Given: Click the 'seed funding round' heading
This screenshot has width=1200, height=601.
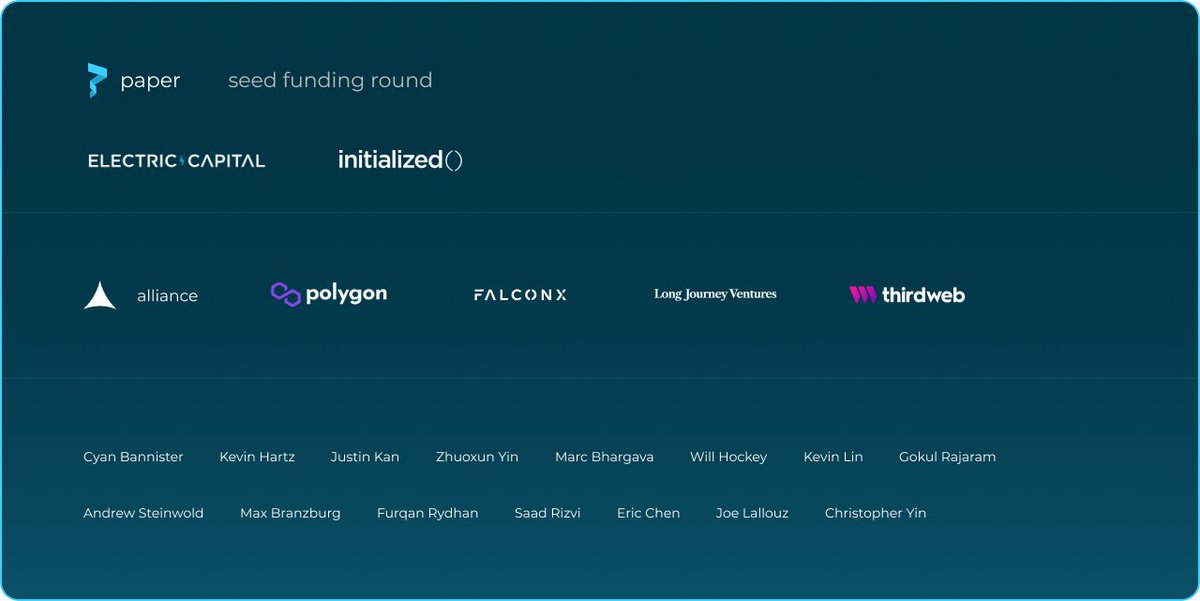Looking at the screenshot, I should click(330, 80).
